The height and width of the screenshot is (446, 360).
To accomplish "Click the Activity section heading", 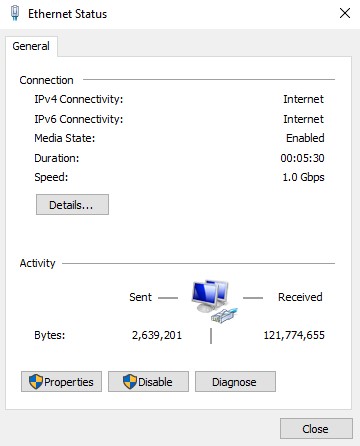I will pyautogui.click(x=37, y=263).
